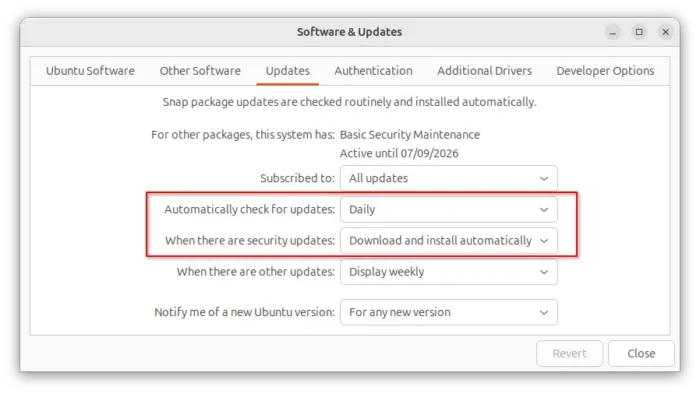Open the Additional Drivers tab
Image resolution: width=700 pixels, height=394 pixels.
tap(484, 71)
